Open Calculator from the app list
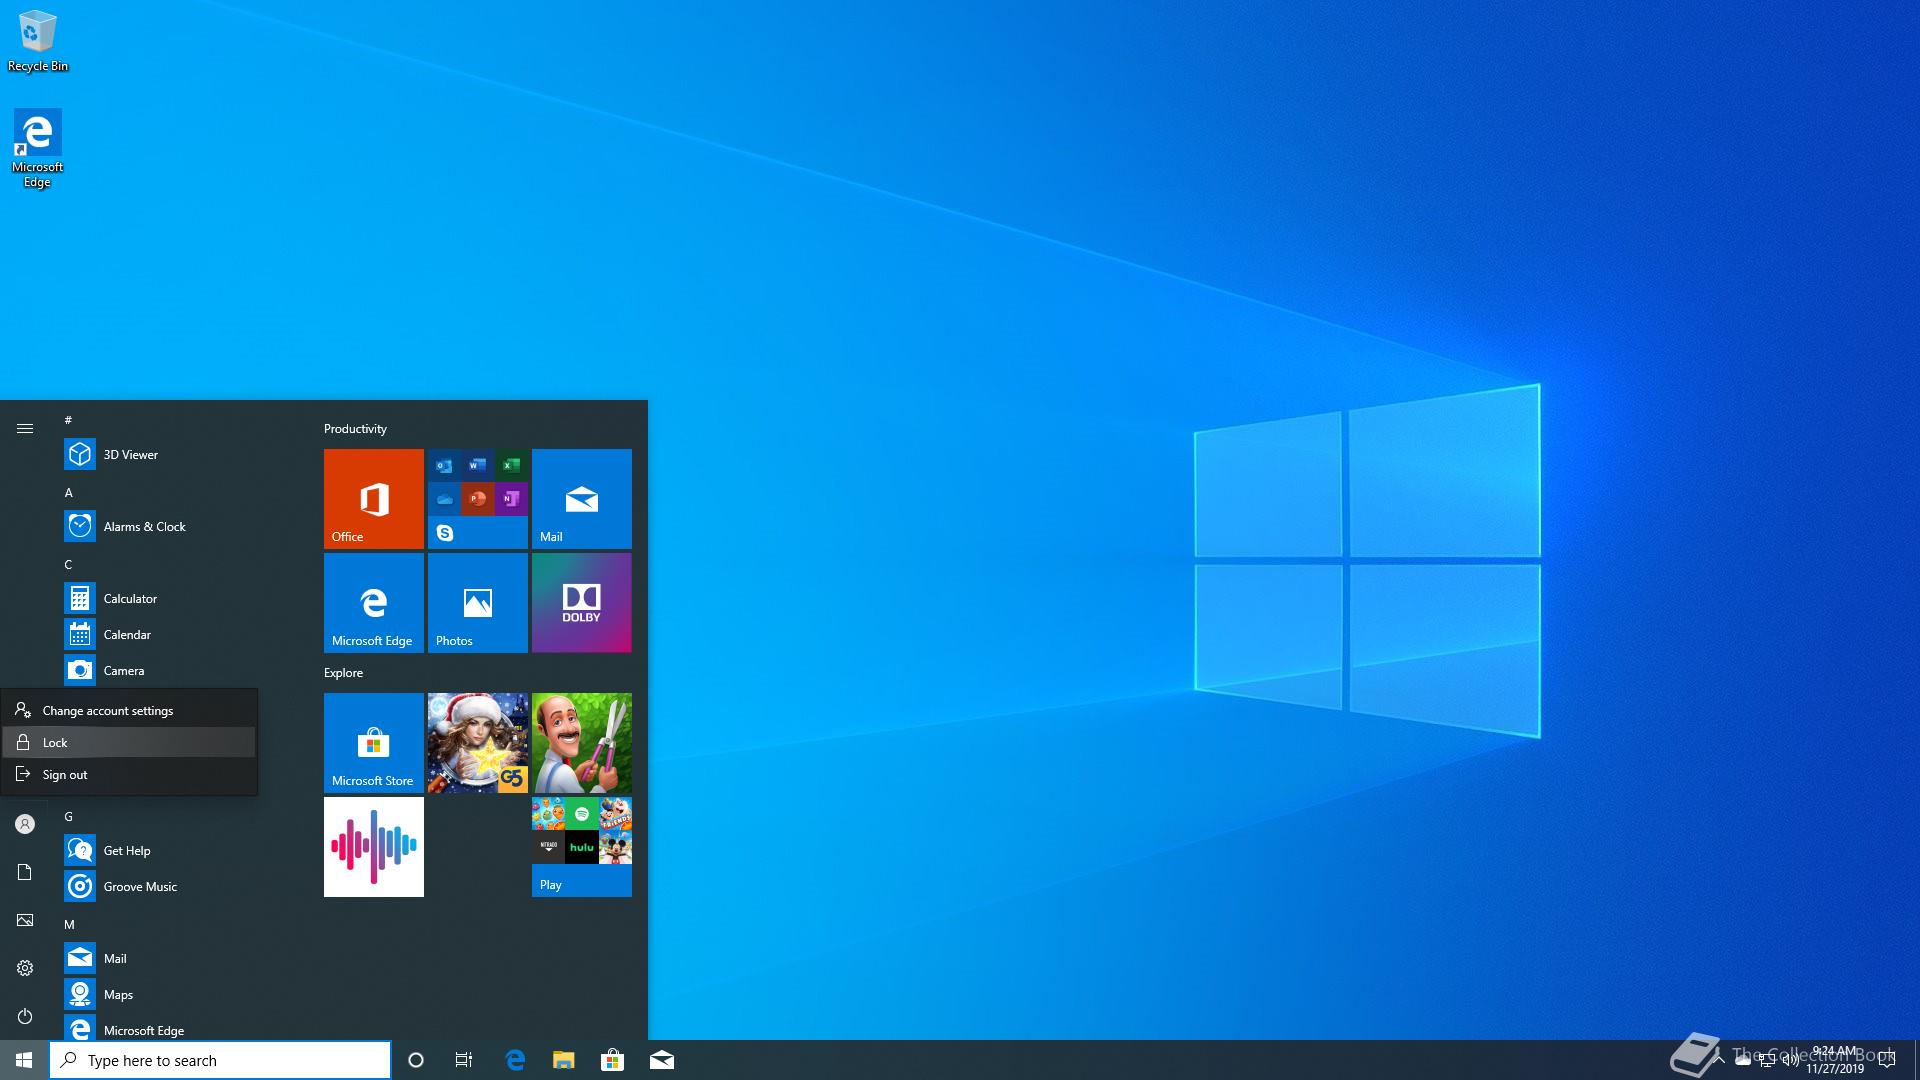This screenshot has height=1080, width=1920. (x=130, y=598)
